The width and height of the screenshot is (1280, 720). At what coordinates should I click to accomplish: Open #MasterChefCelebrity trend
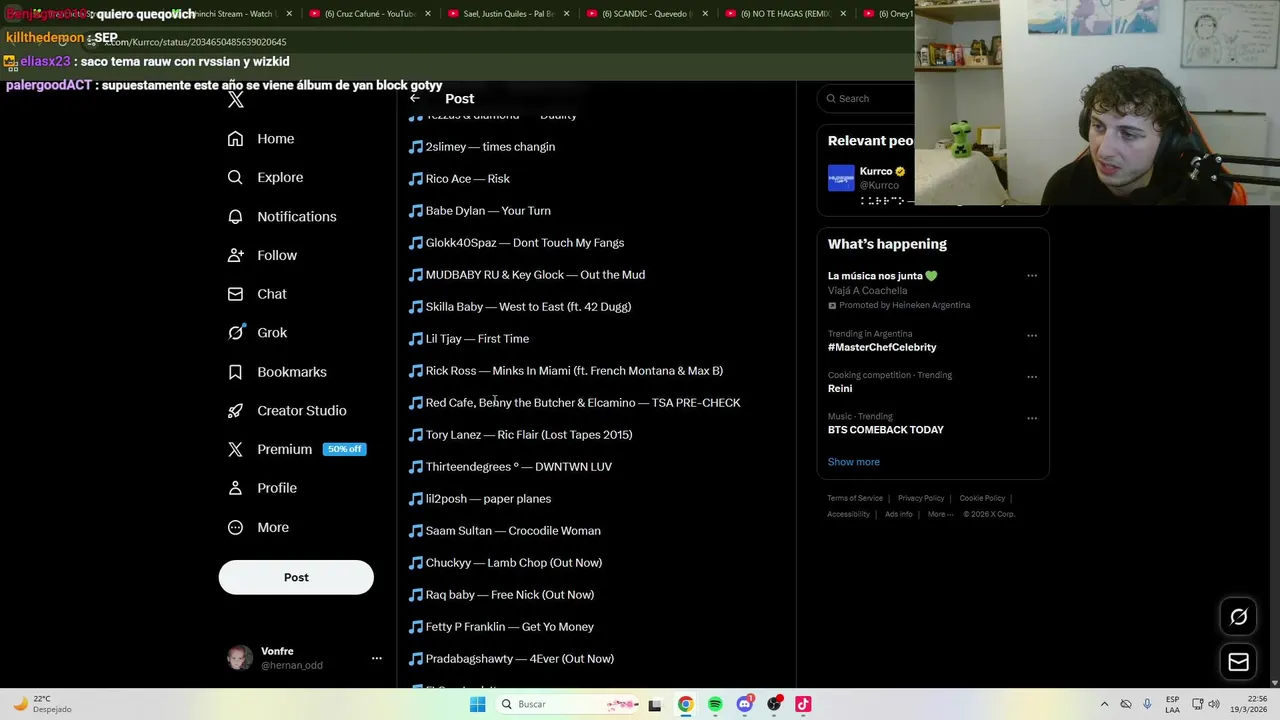[x=882, y=347]
